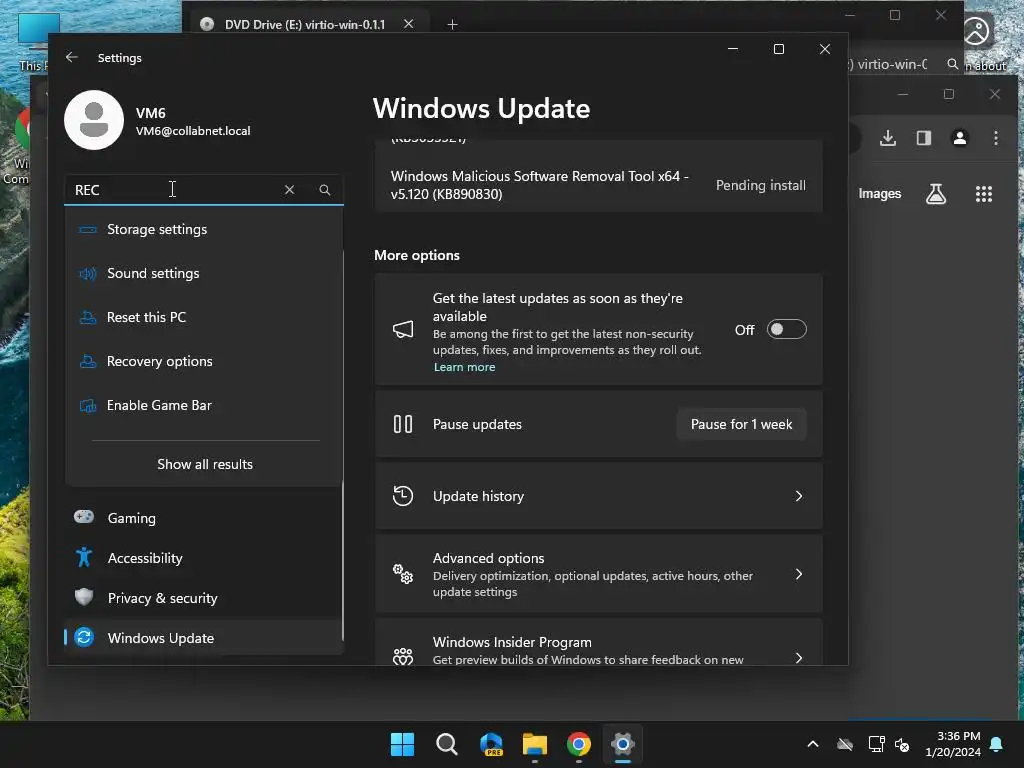Click Pending install status text

coord(761,185)
